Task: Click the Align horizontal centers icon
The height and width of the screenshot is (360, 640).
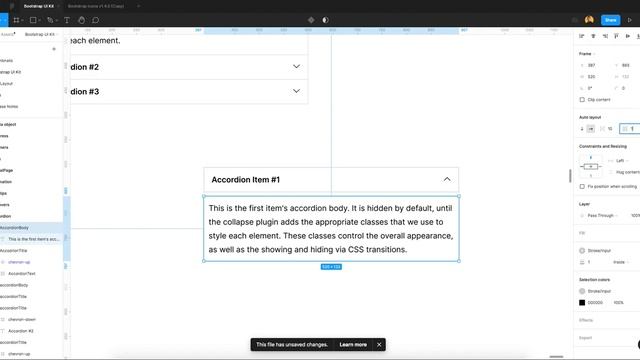Action: [593, 36]
